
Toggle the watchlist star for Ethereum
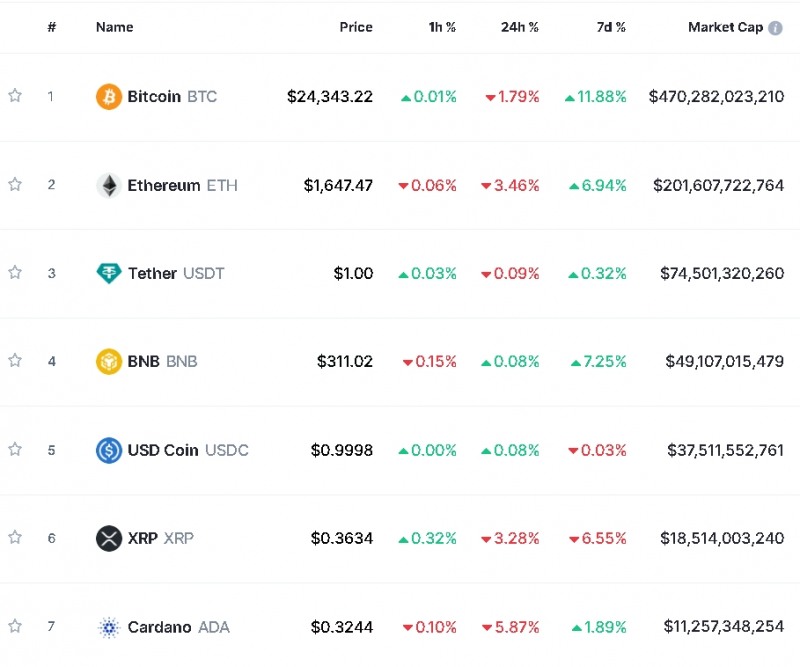(15, 184)
